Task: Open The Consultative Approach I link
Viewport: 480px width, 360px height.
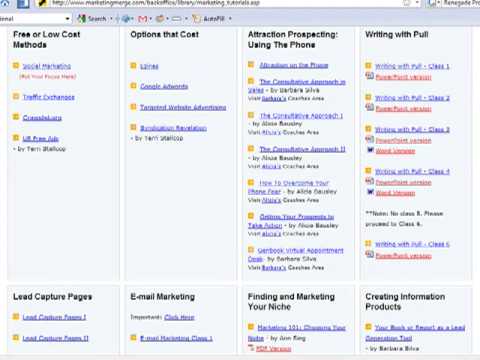Action: pos(301,115)
